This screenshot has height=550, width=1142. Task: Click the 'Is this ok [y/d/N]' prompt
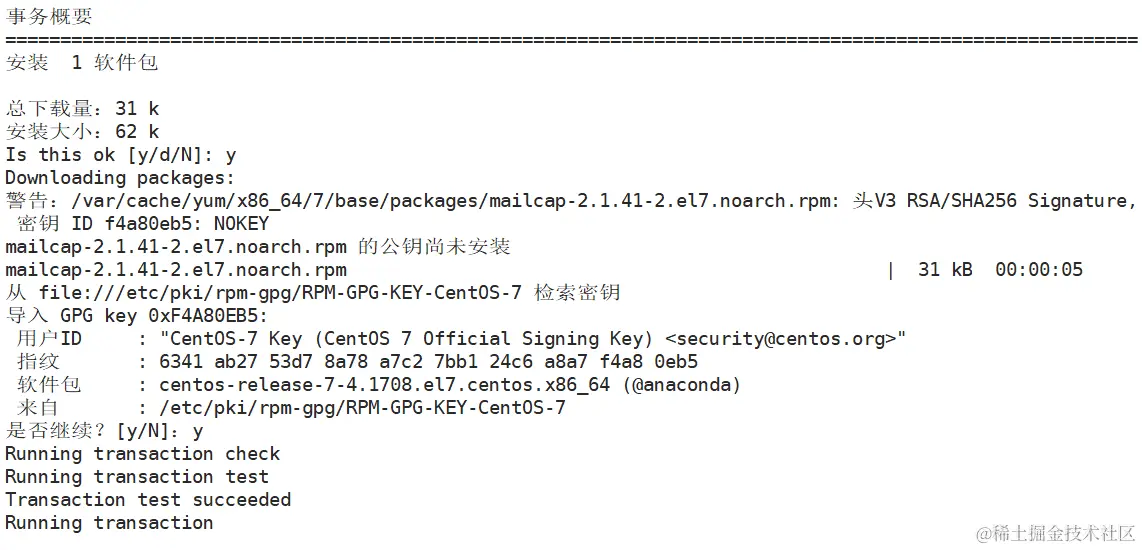[x=120, y=155]
